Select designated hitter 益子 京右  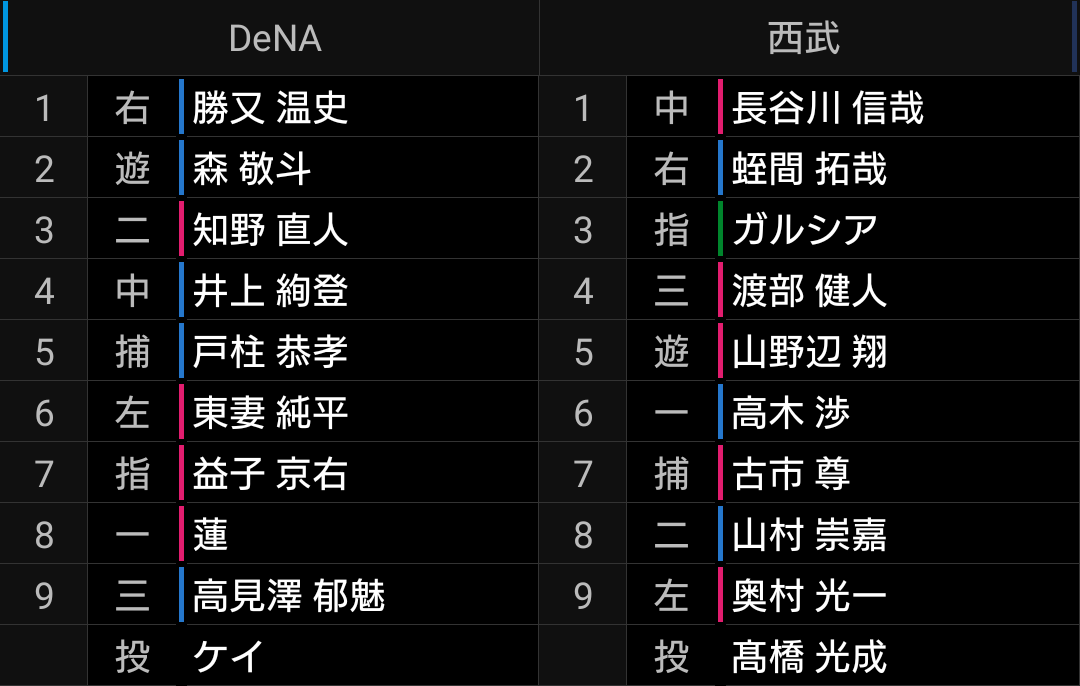[x=270, y=474]
